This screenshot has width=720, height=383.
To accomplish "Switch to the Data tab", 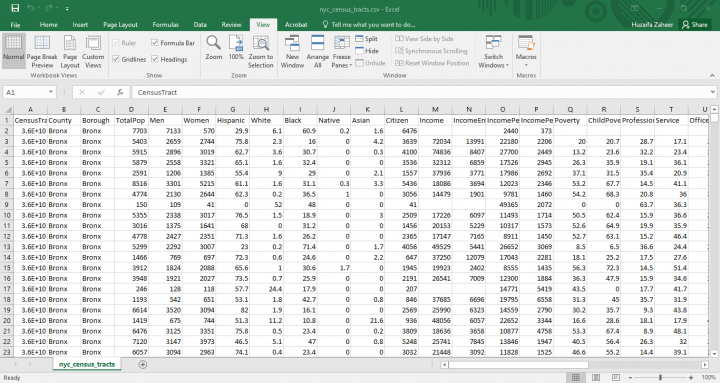I will point(200,25).
